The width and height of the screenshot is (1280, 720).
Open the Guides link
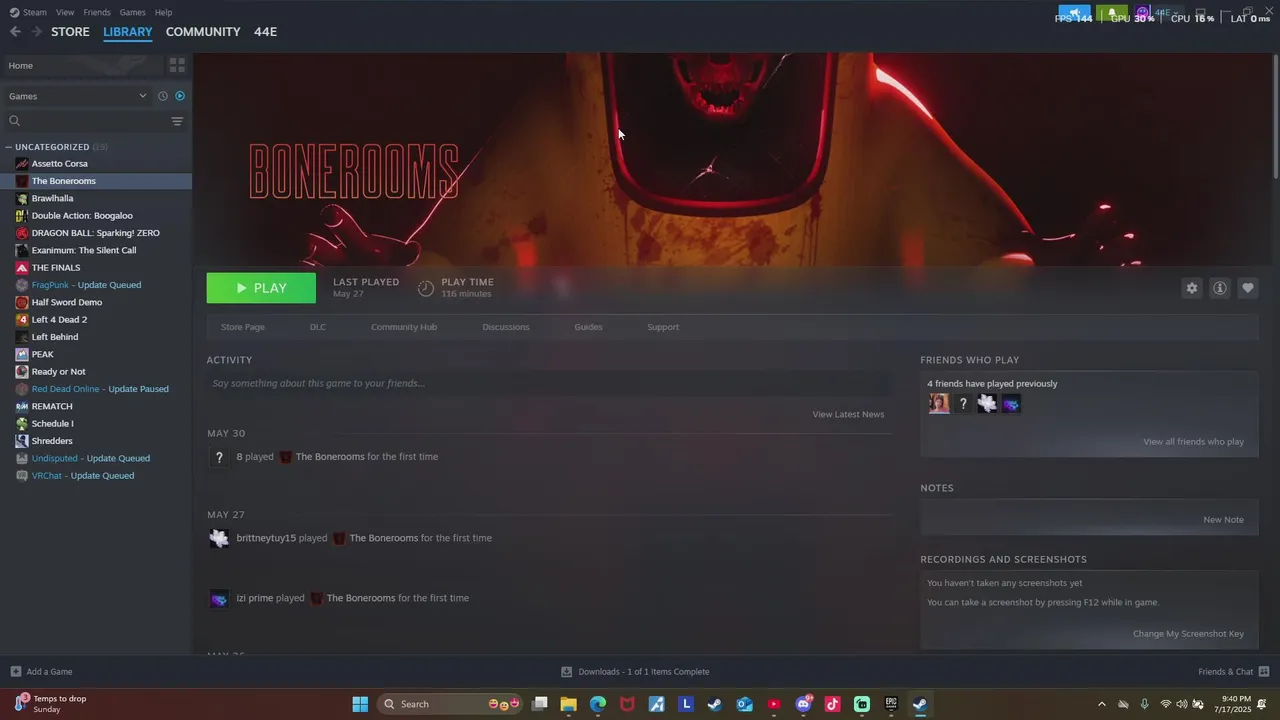(588, 327)
